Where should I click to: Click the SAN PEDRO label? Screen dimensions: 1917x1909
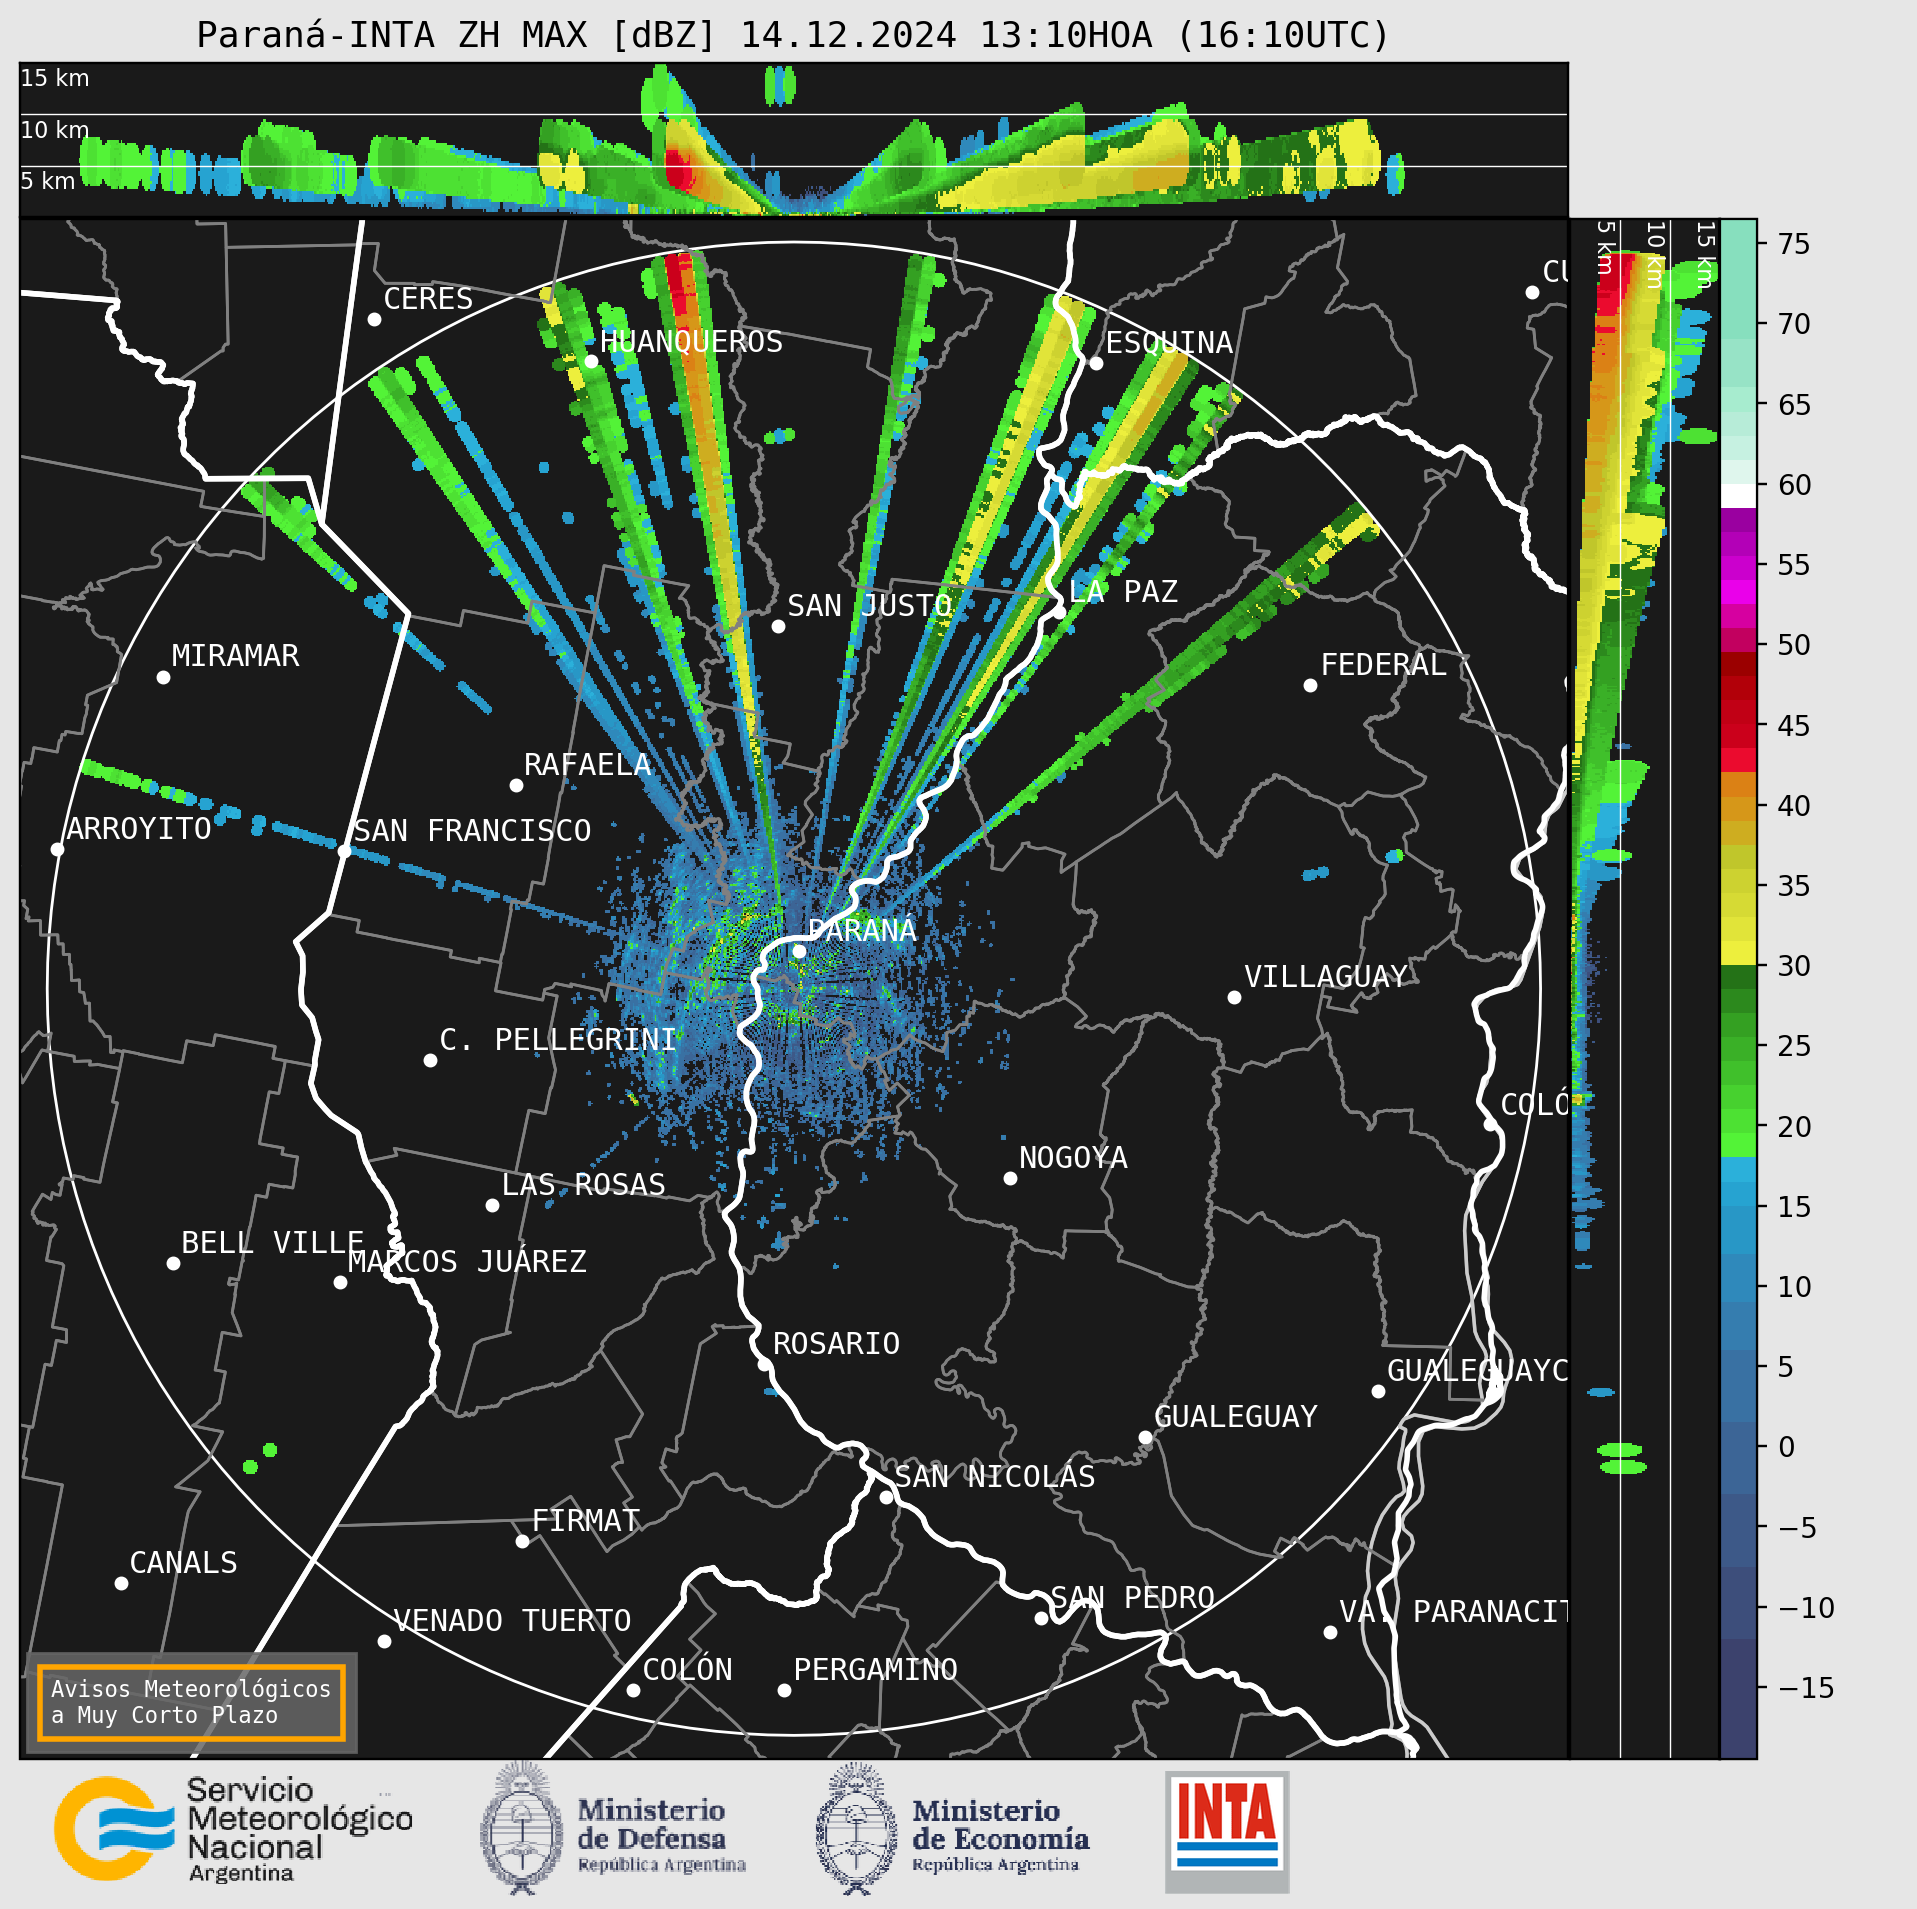(1132, 1597)
